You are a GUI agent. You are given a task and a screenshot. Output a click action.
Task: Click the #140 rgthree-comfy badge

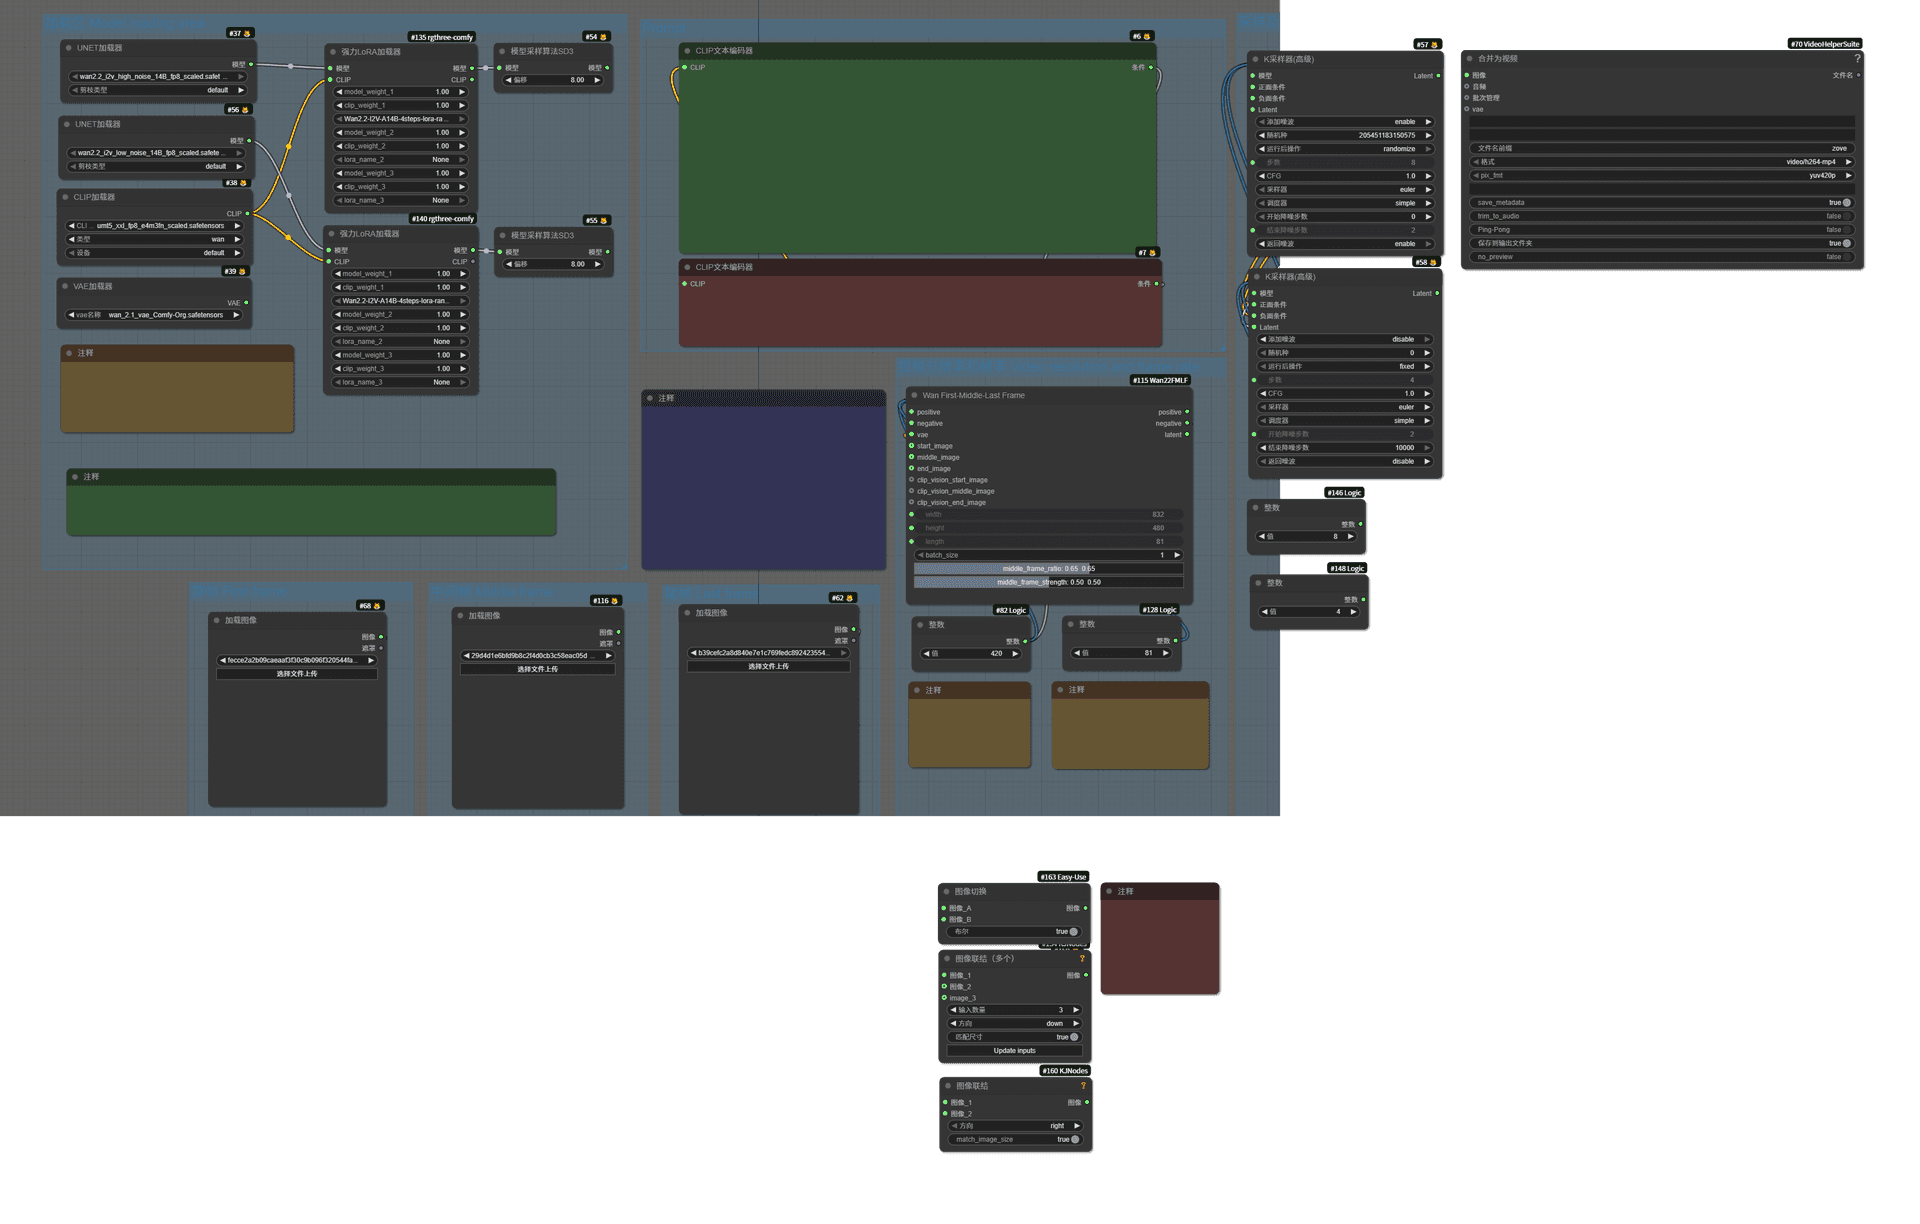[x=443, y=218]
